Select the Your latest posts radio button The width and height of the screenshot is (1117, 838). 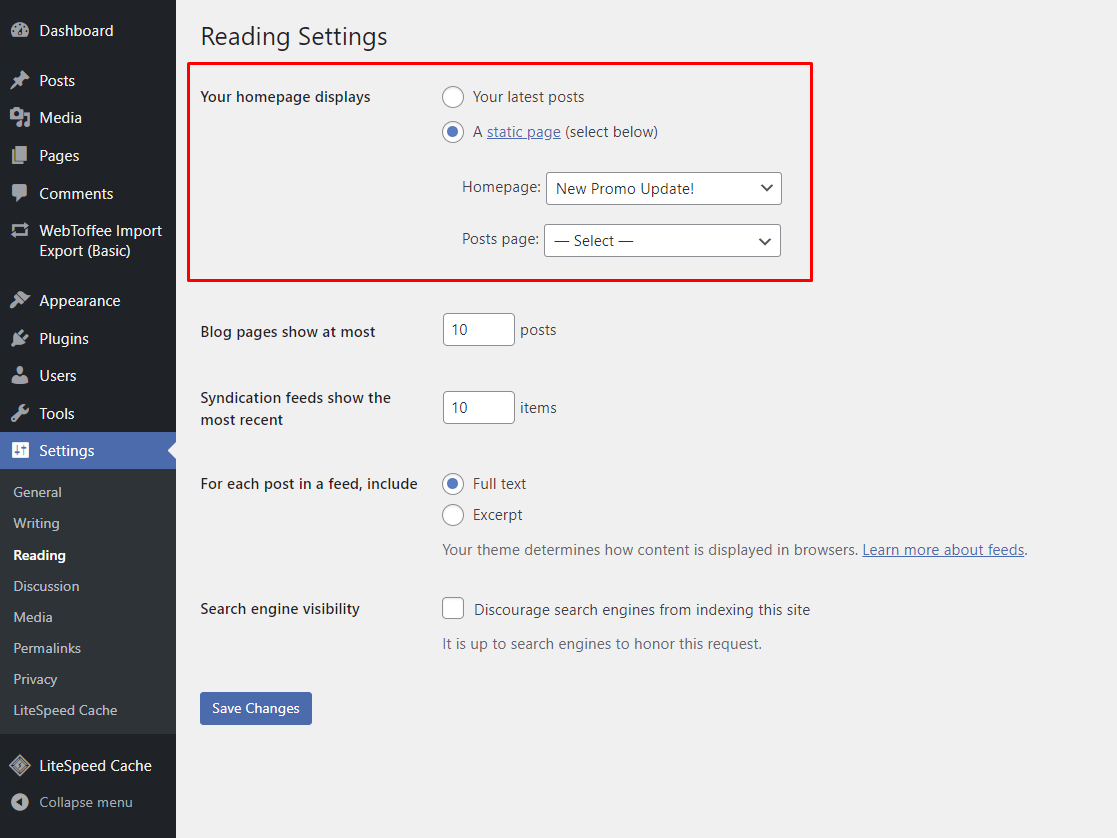coord(453,97)
